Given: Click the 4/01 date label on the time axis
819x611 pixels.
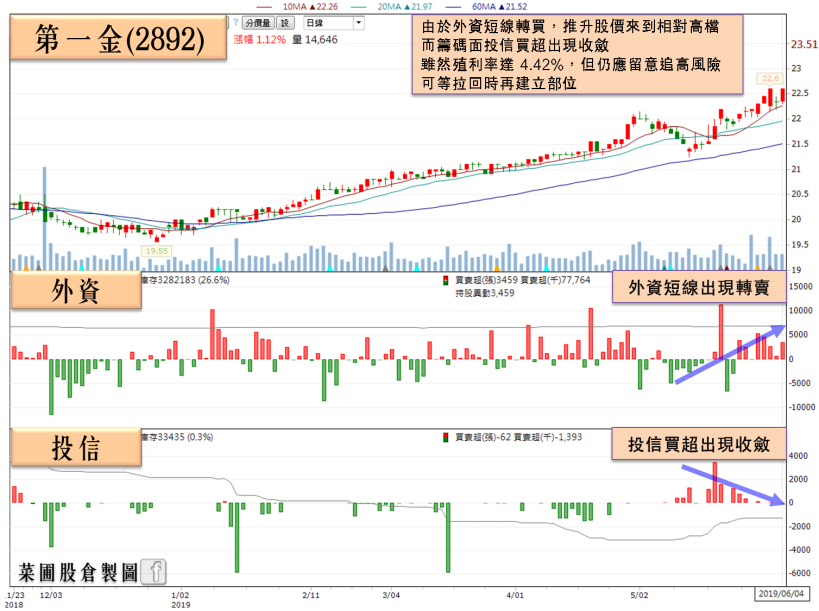Looking at the screenshot, I should 515,595.
